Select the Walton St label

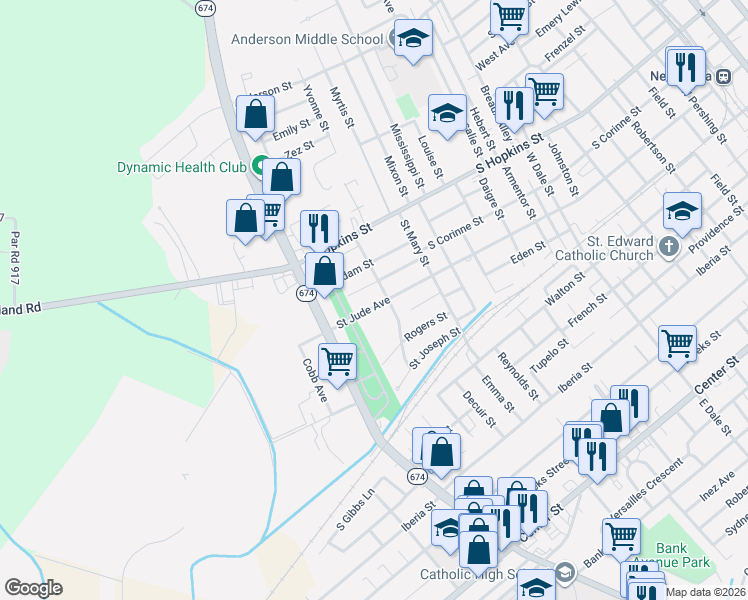(564, 289)
